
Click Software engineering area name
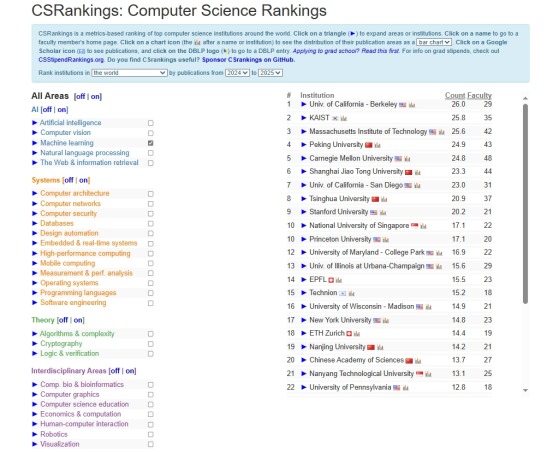click(73, 303)
